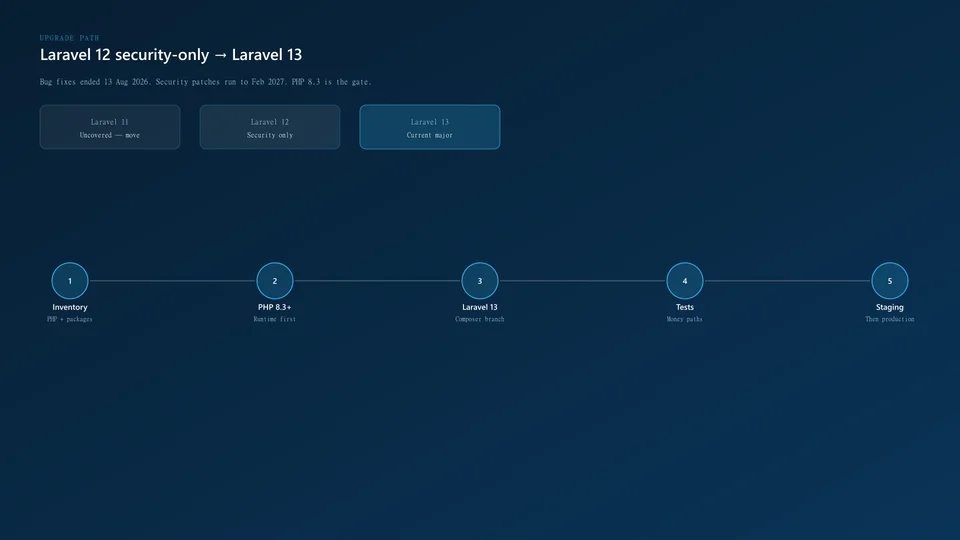Viewport: 960px width, 540px height.
Task: Click the 'PHP + packages' caption
Action: (x=70, y=319)
